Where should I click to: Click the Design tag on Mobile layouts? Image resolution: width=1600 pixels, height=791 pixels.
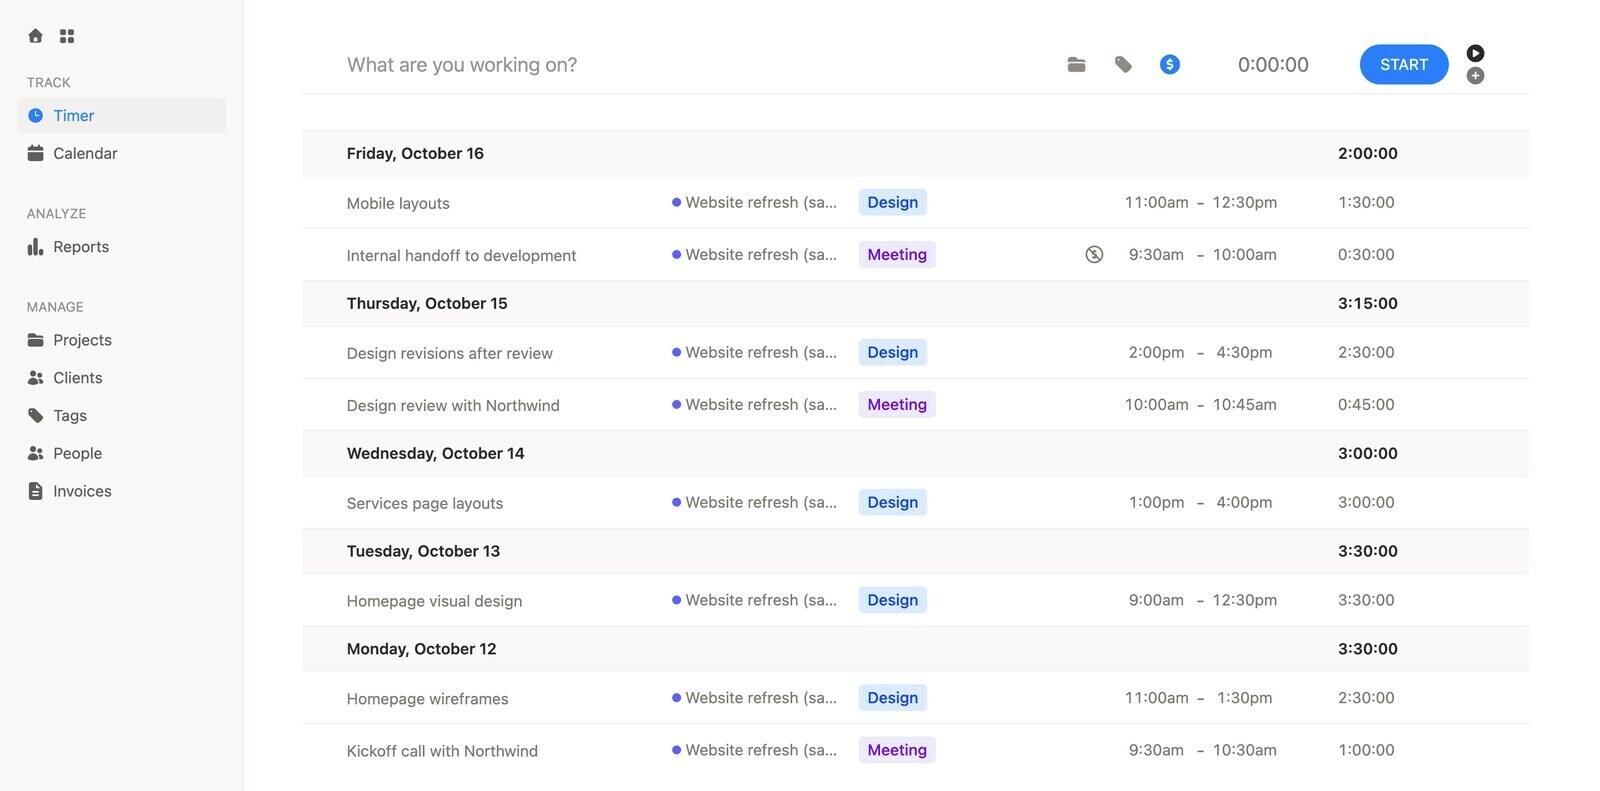click(x=893, y=202)
